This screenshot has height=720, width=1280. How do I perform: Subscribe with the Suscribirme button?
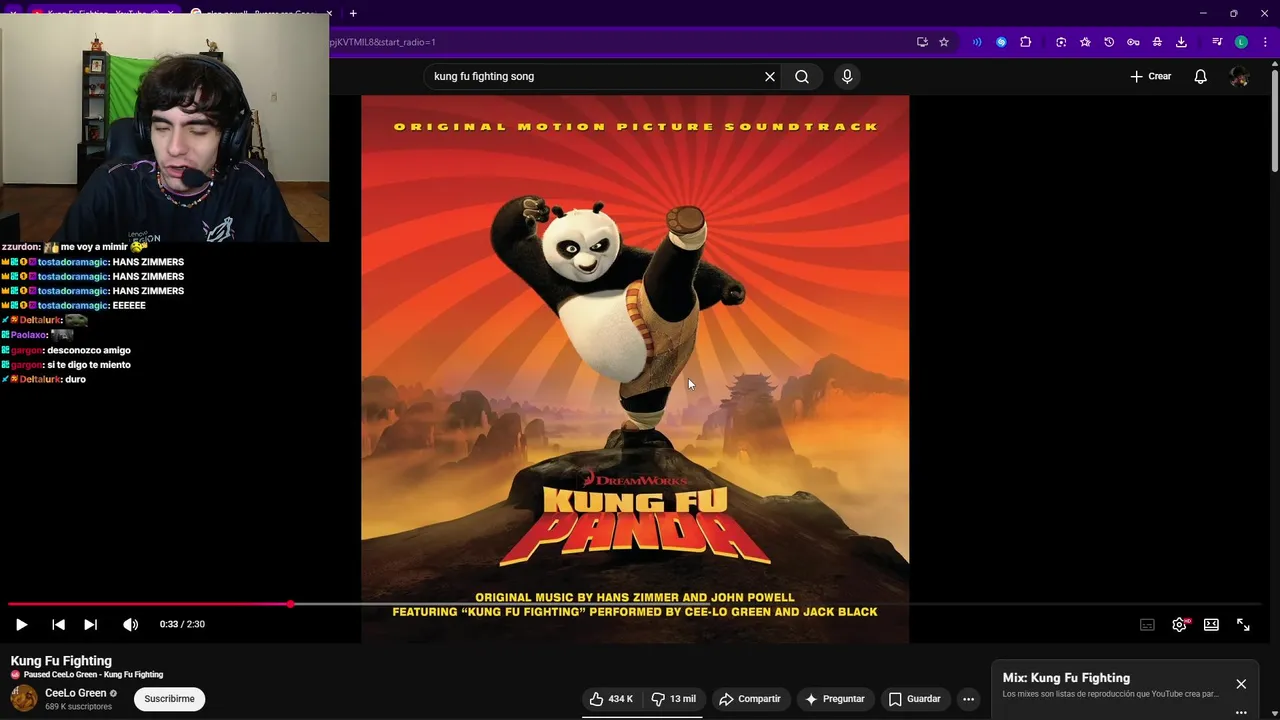point(169,699)
